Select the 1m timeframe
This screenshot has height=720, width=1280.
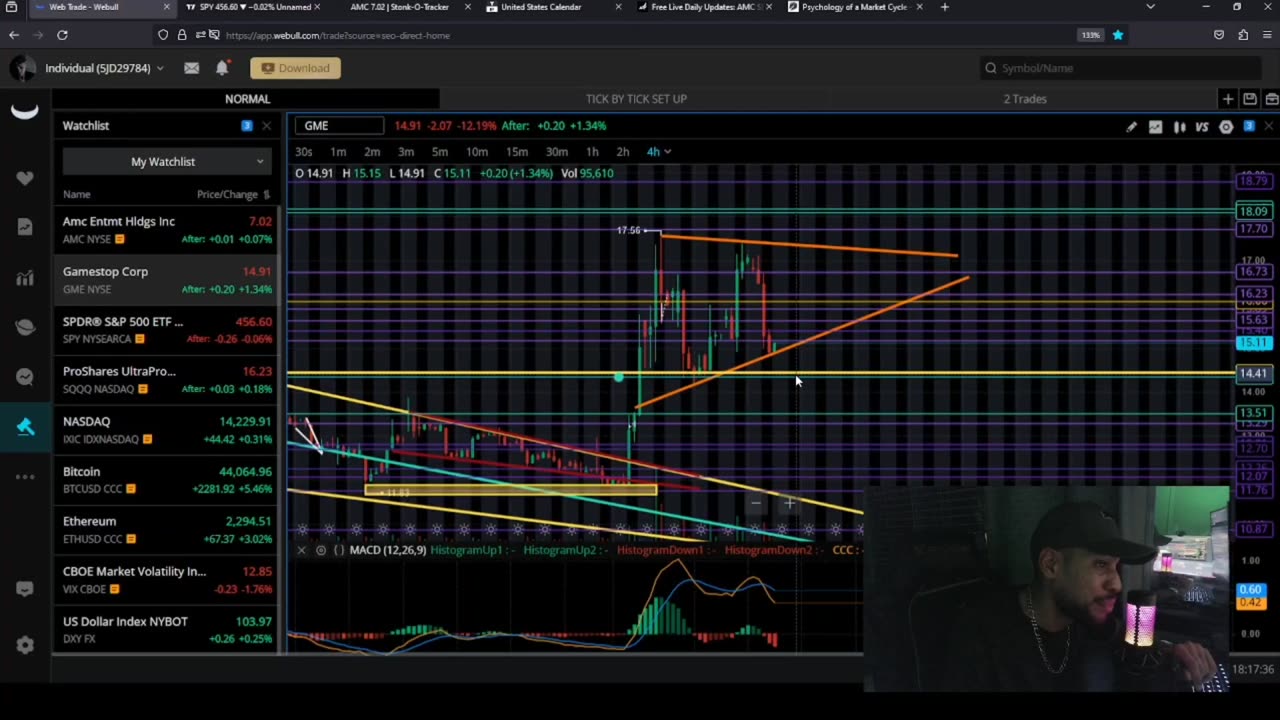coord(338,152)
